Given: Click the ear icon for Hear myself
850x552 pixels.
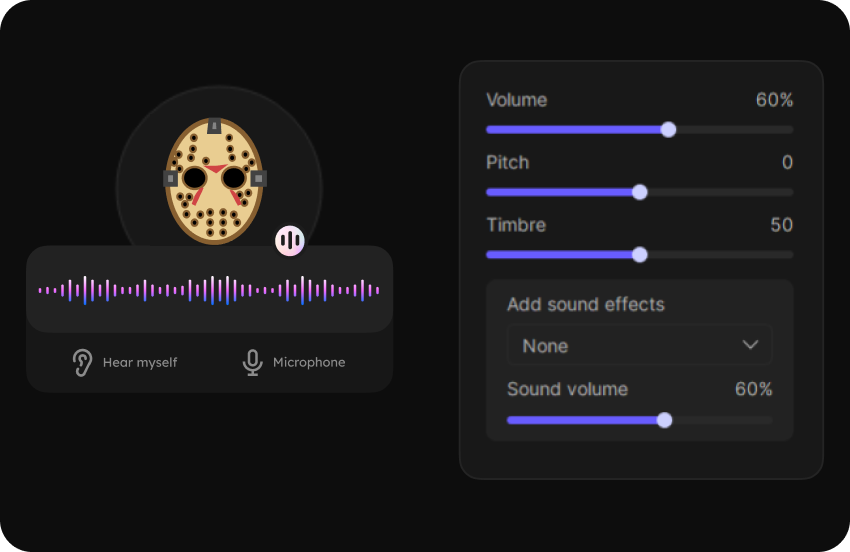Looking at the screenshot, I should pyautogui.click(x=82, y=362).
